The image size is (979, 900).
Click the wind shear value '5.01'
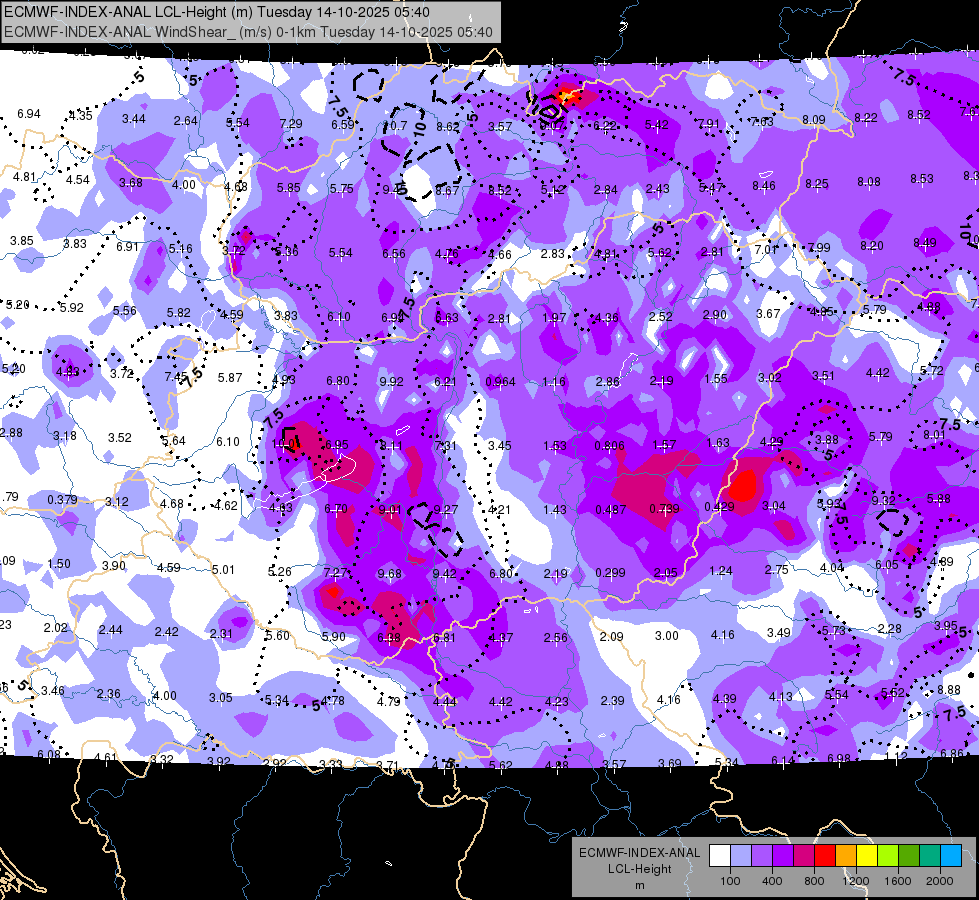tap(224, 570)
